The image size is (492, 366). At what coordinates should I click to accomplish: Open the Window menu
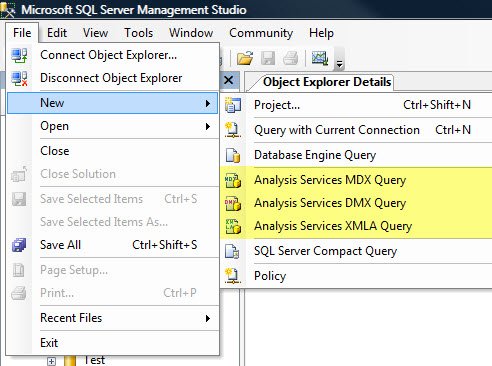(191, 33)
